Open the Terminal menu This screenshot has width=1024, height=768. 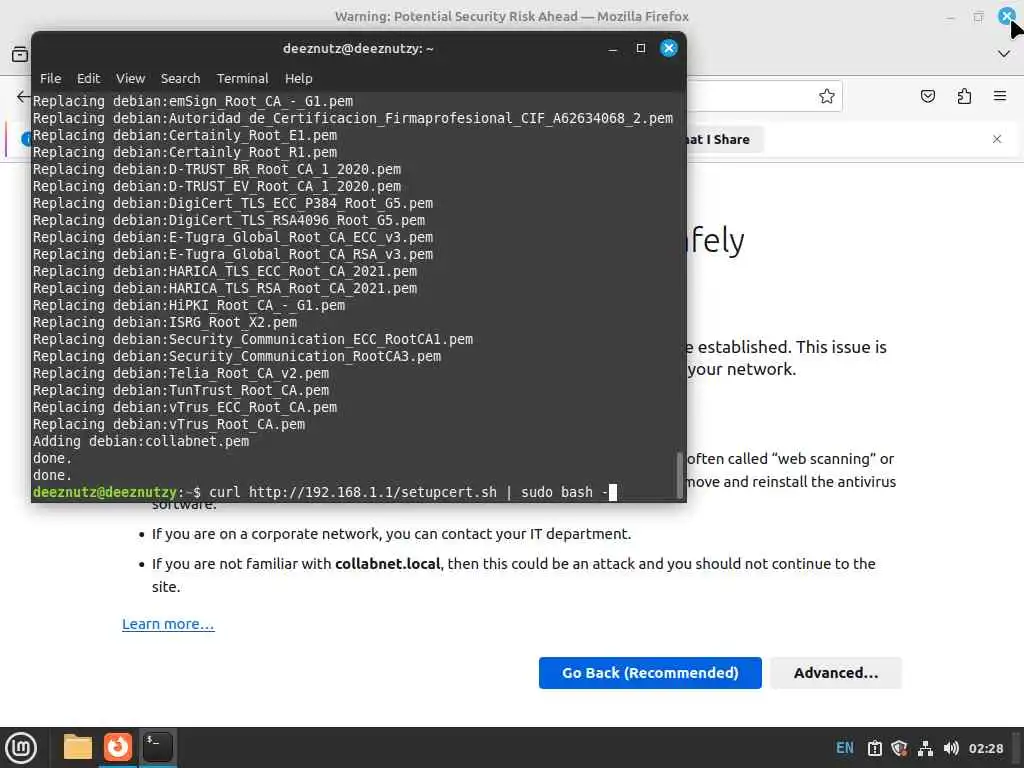click(242, 78)
